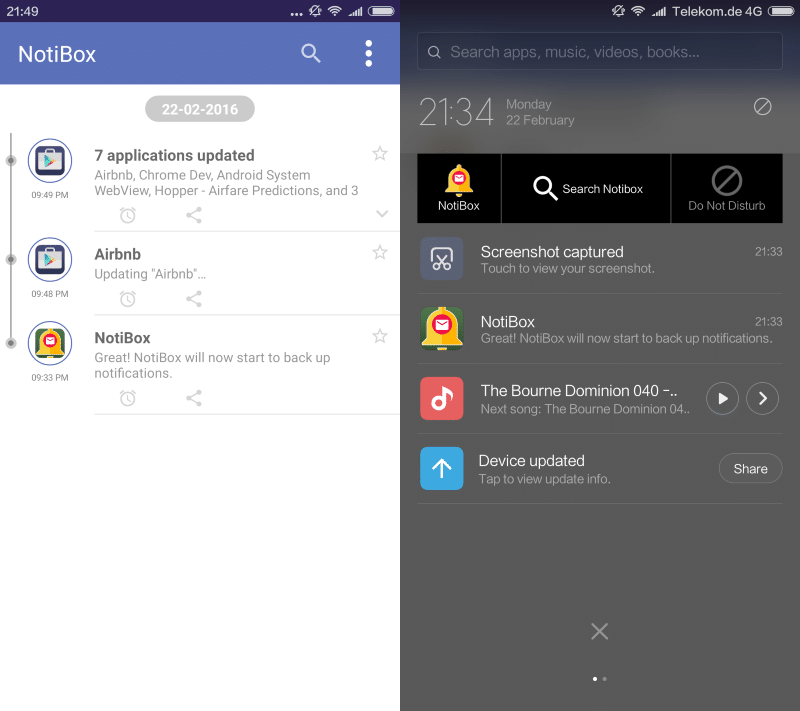This screenshot has height=711, width=800.
Task: Tap the do-not-disturb circle beside the date
Action: (762, 107)
